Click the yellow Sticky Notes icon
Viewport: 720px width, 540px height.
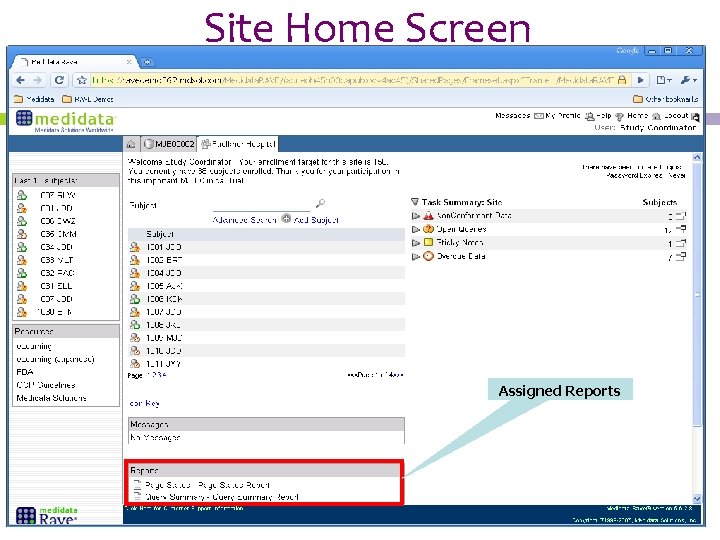pos(428,242)
